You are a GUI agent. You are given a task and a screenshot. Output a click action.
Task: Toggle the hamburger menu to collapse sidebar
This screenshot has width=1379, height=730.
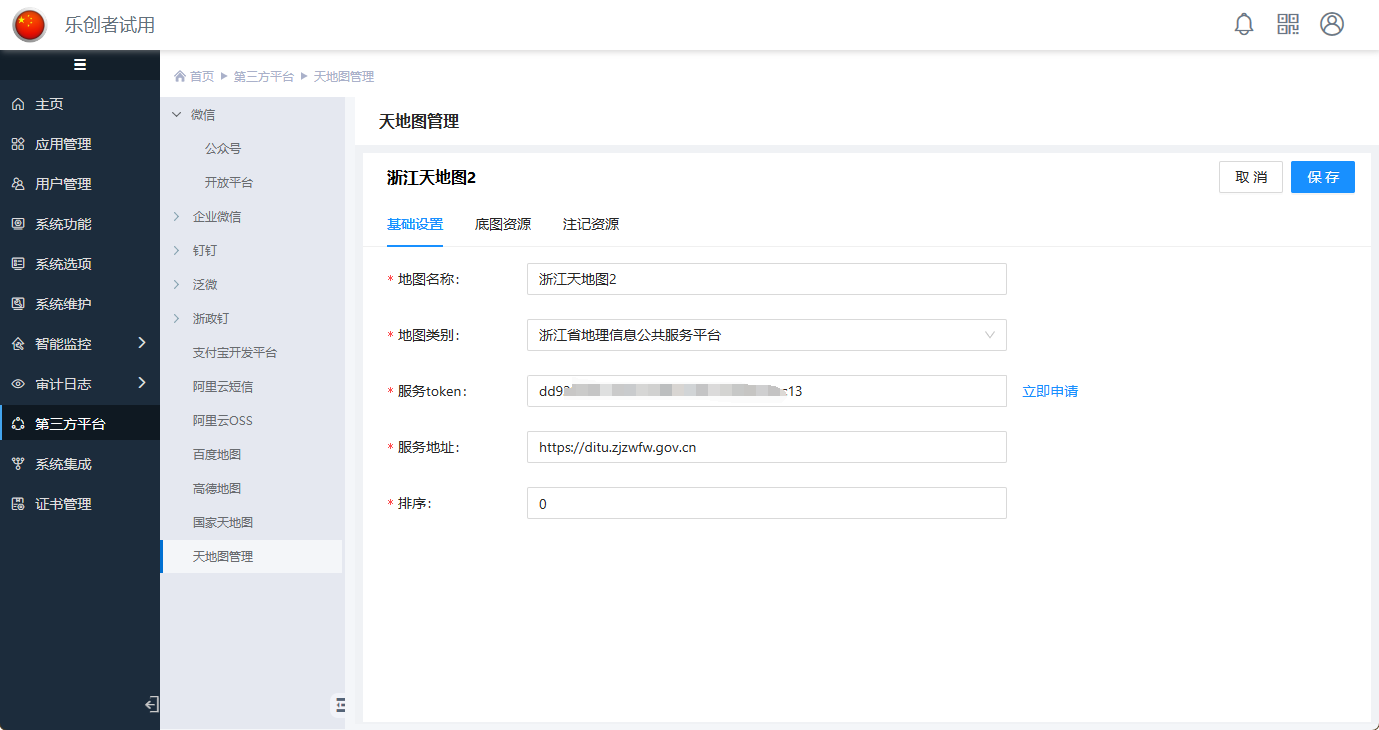(80, 65)
